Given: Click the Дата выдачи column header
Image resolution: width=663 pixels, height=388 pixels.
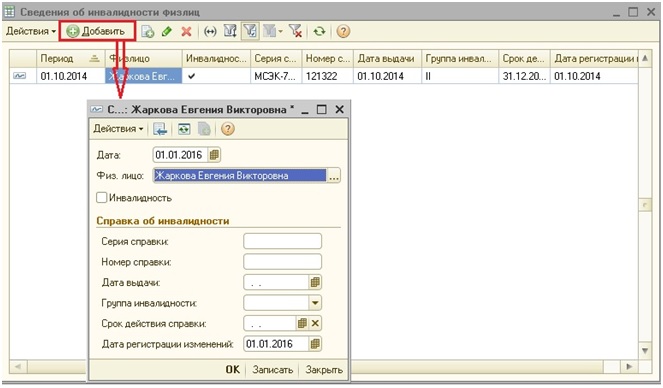Looking at the screenshot, I should (387, 59).
